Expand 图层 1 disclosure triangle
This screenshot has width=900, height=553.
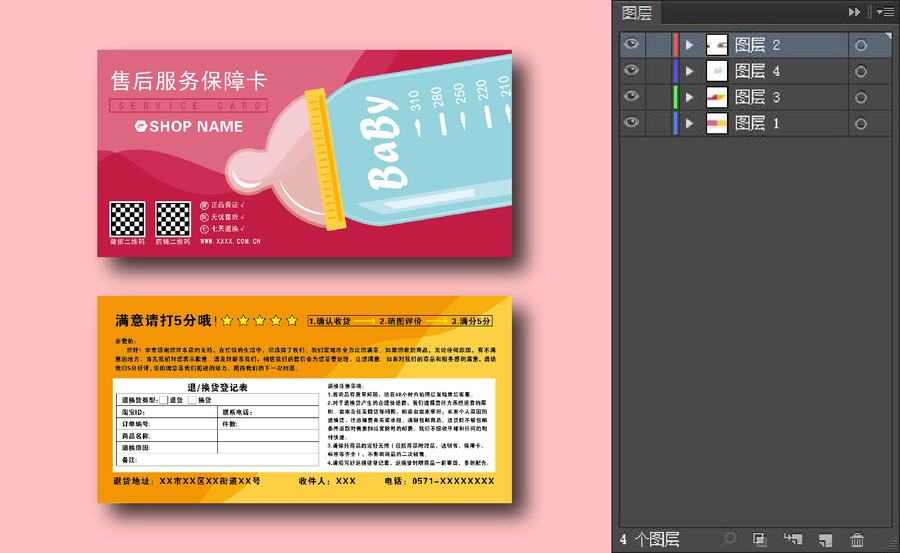690,123
